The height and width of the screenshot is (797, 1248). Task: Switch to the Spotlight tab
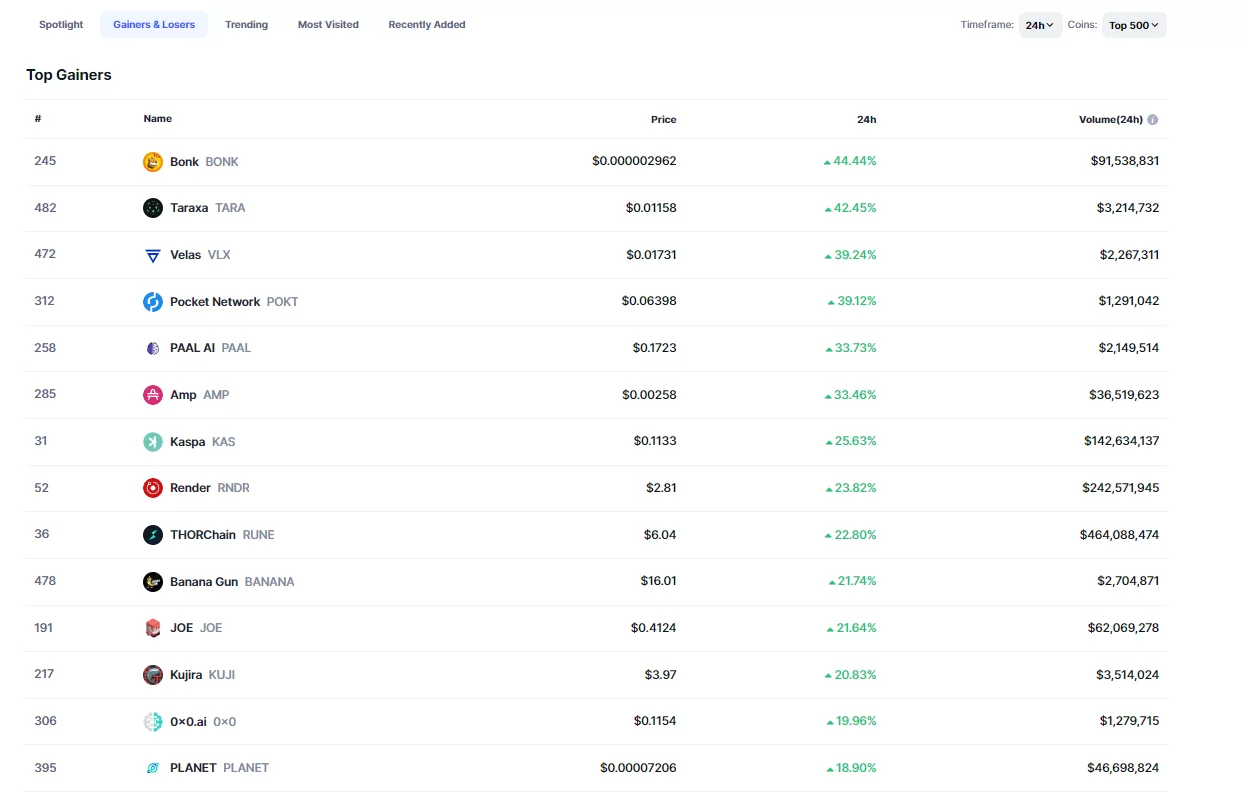(61, 25)
